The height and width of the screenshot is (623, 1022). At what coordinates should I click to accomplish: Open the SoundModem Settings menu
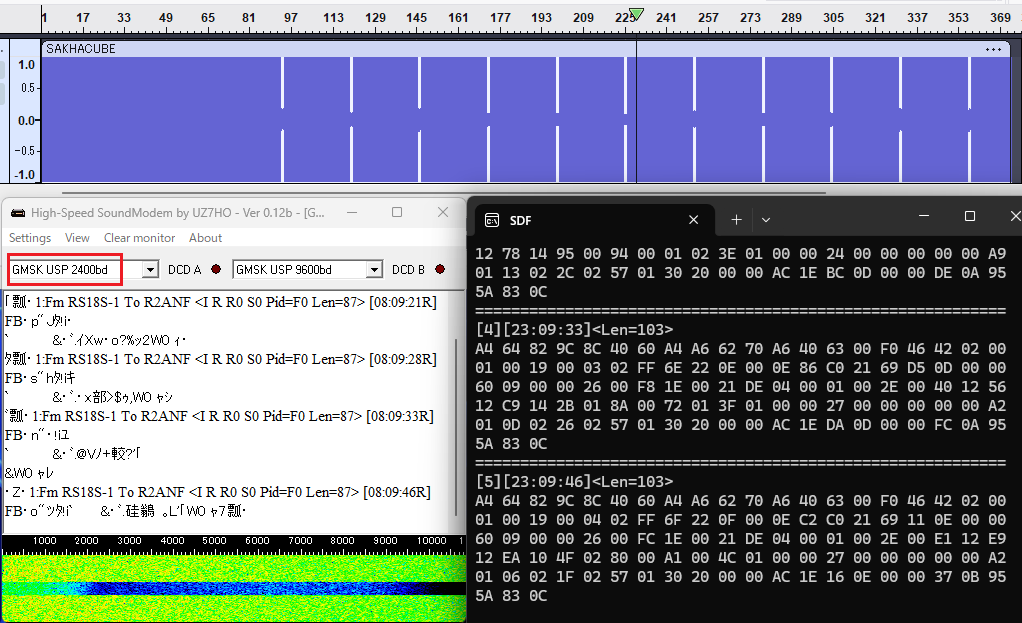coord(30,238)
